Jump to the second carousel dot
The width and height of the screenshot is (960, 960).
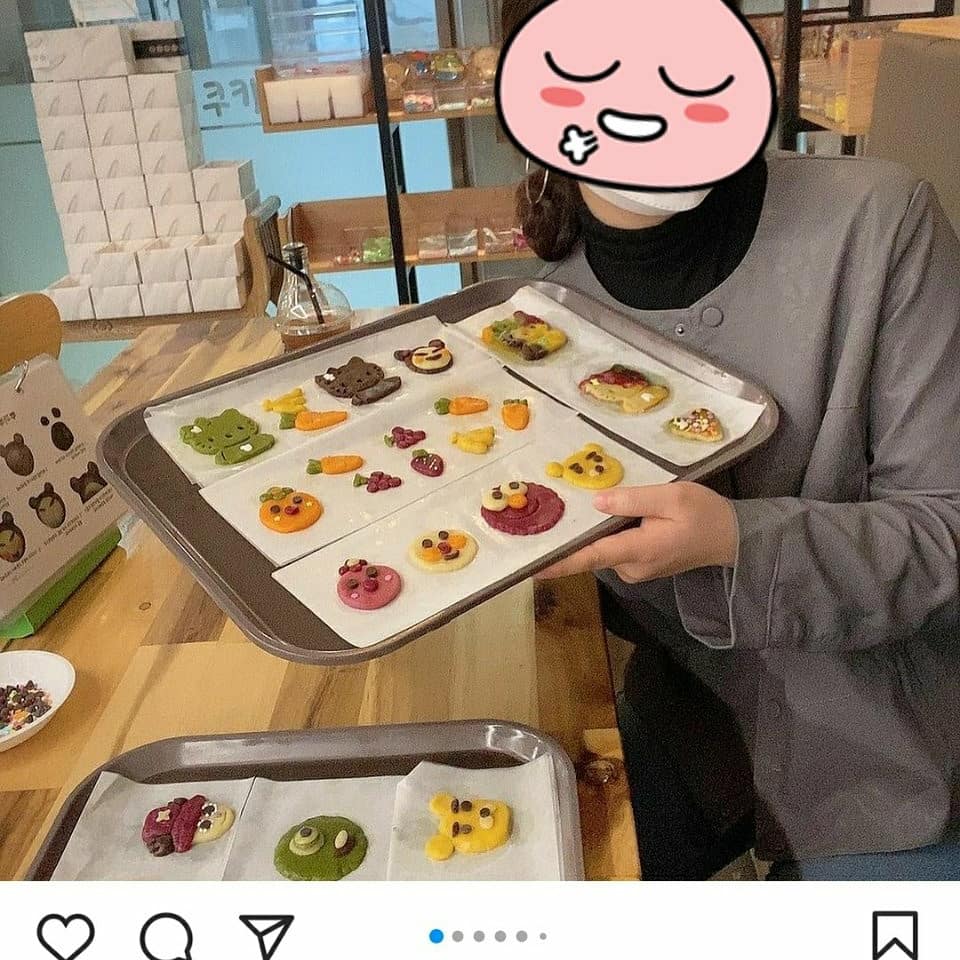click(458, 936)
